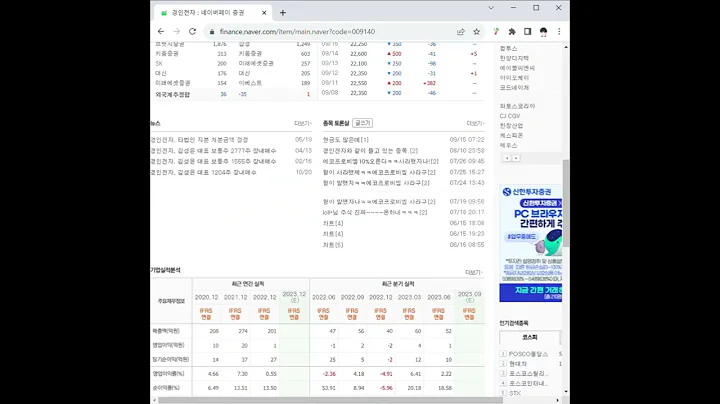
Task: Open news about 1555주 장내매수
Action: pos(214,162)
